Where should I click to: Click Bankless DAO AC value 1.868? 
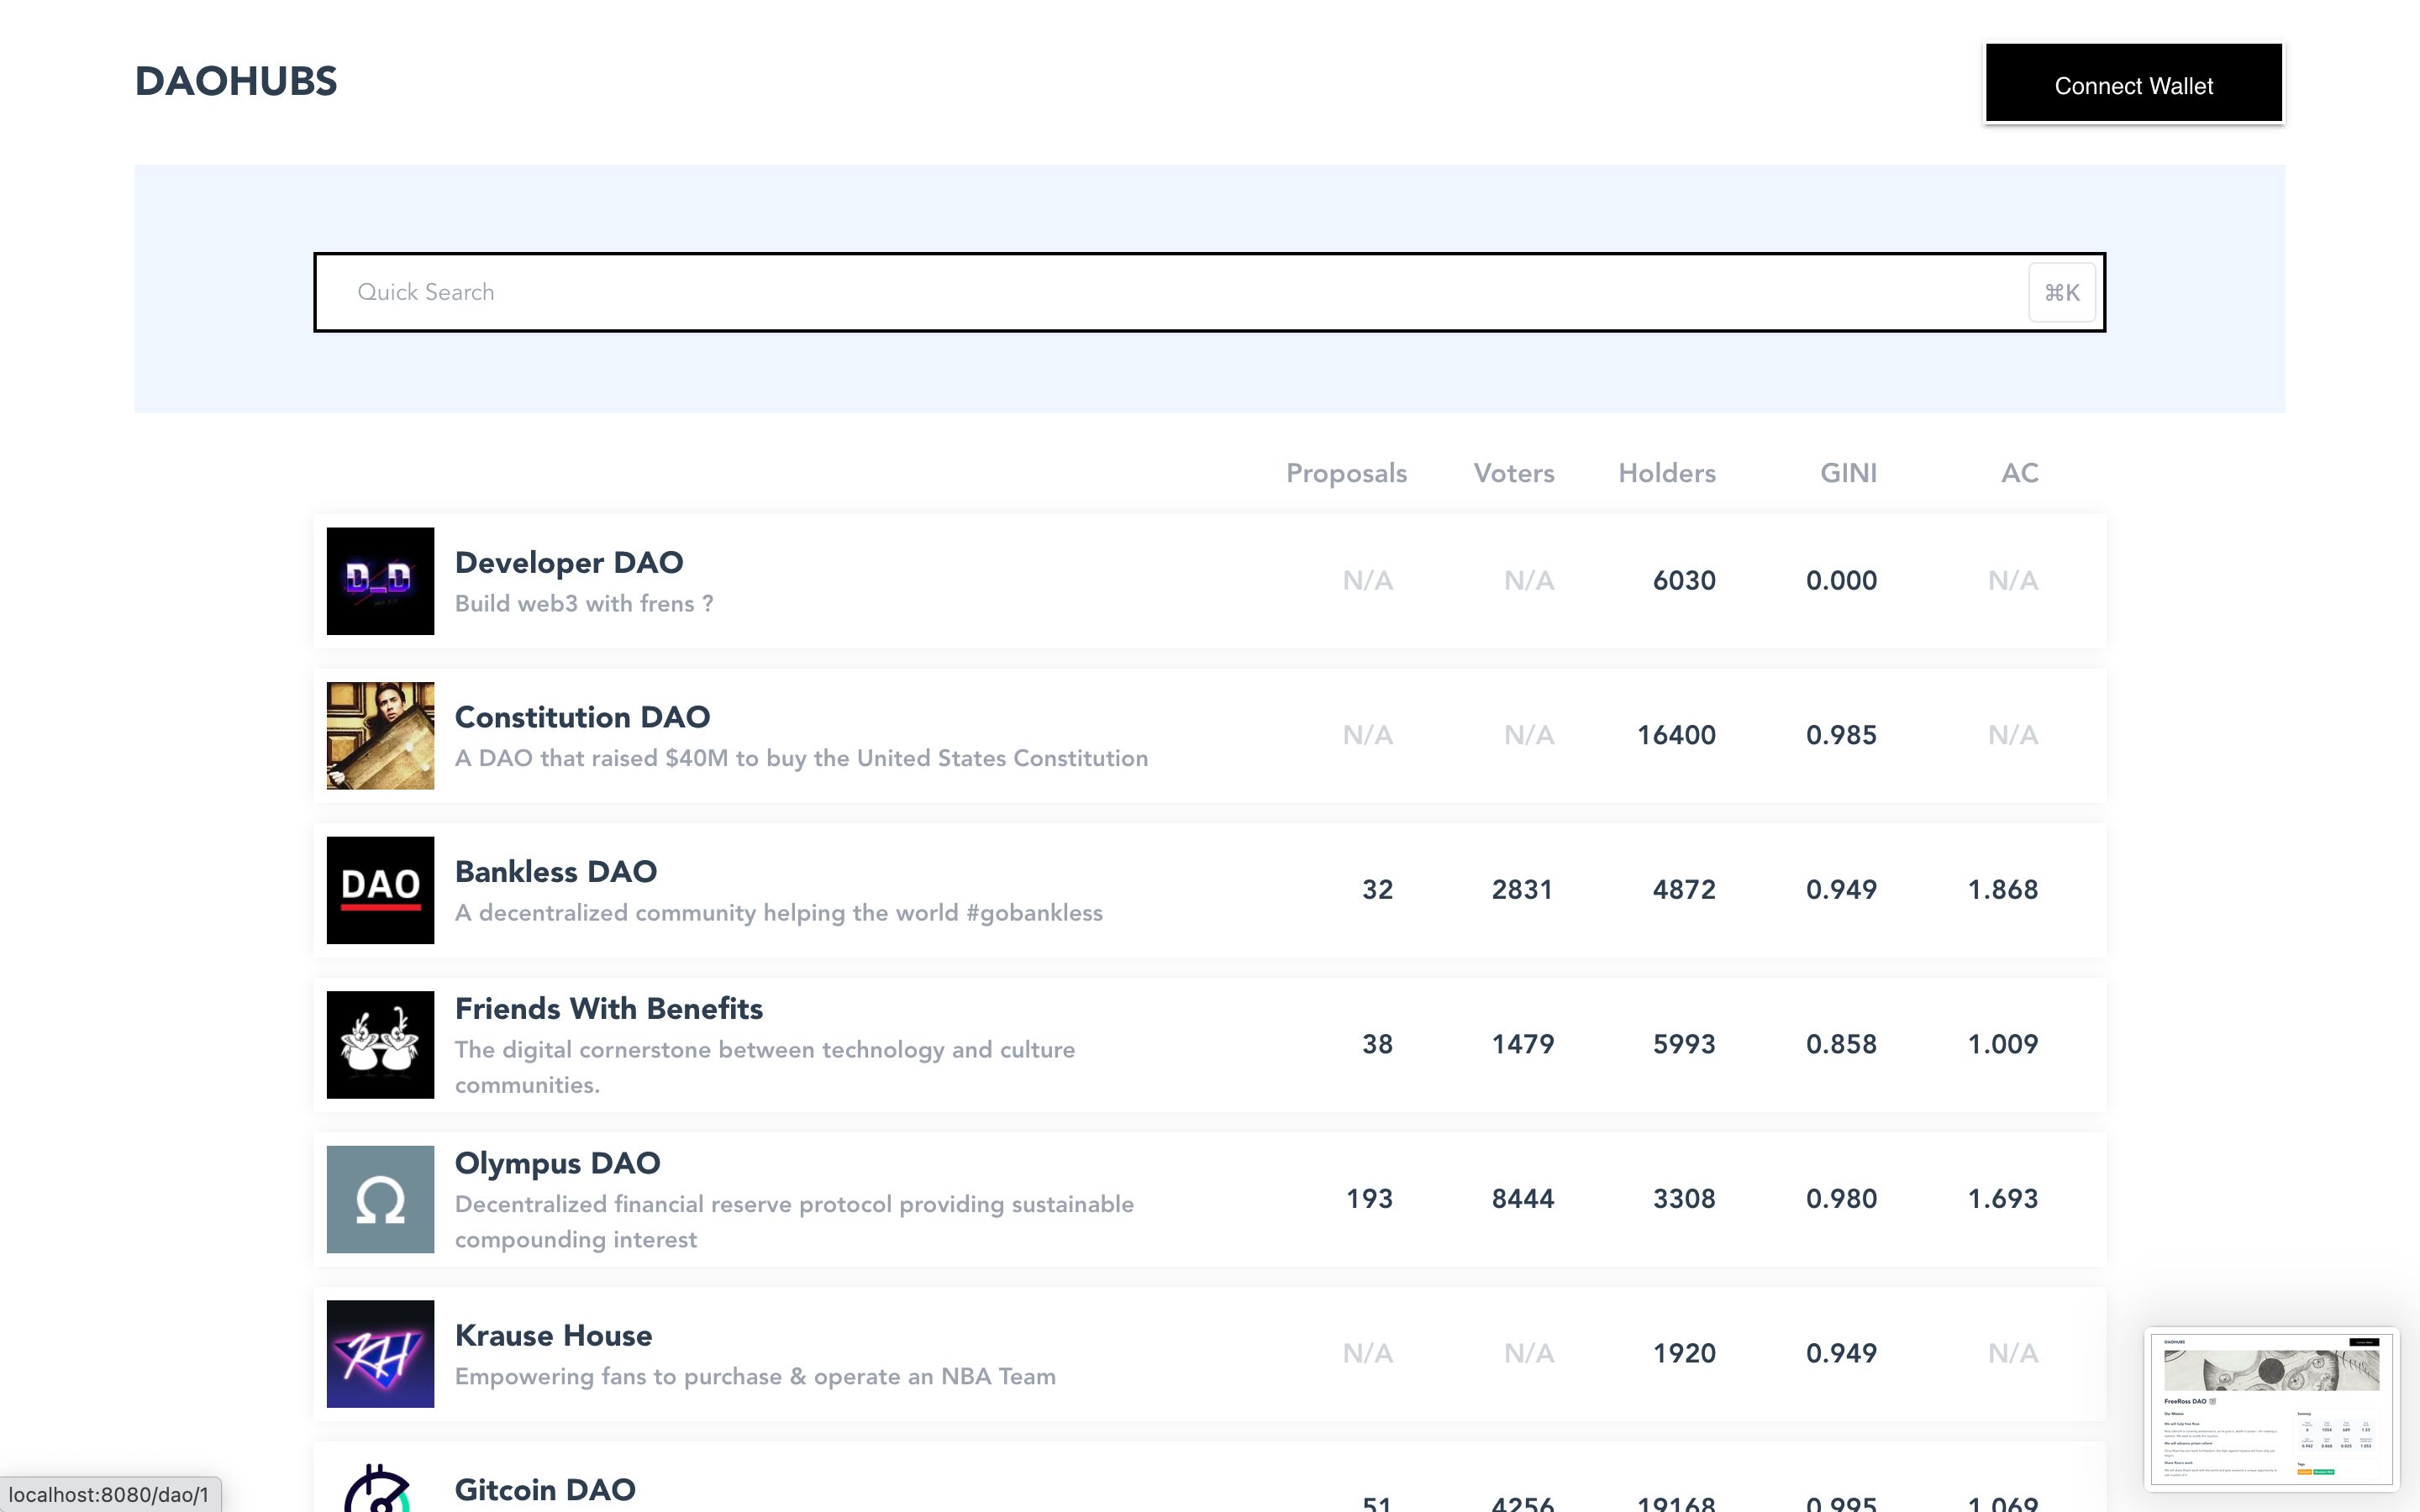pyautogui.click(x=2003, y=890)
